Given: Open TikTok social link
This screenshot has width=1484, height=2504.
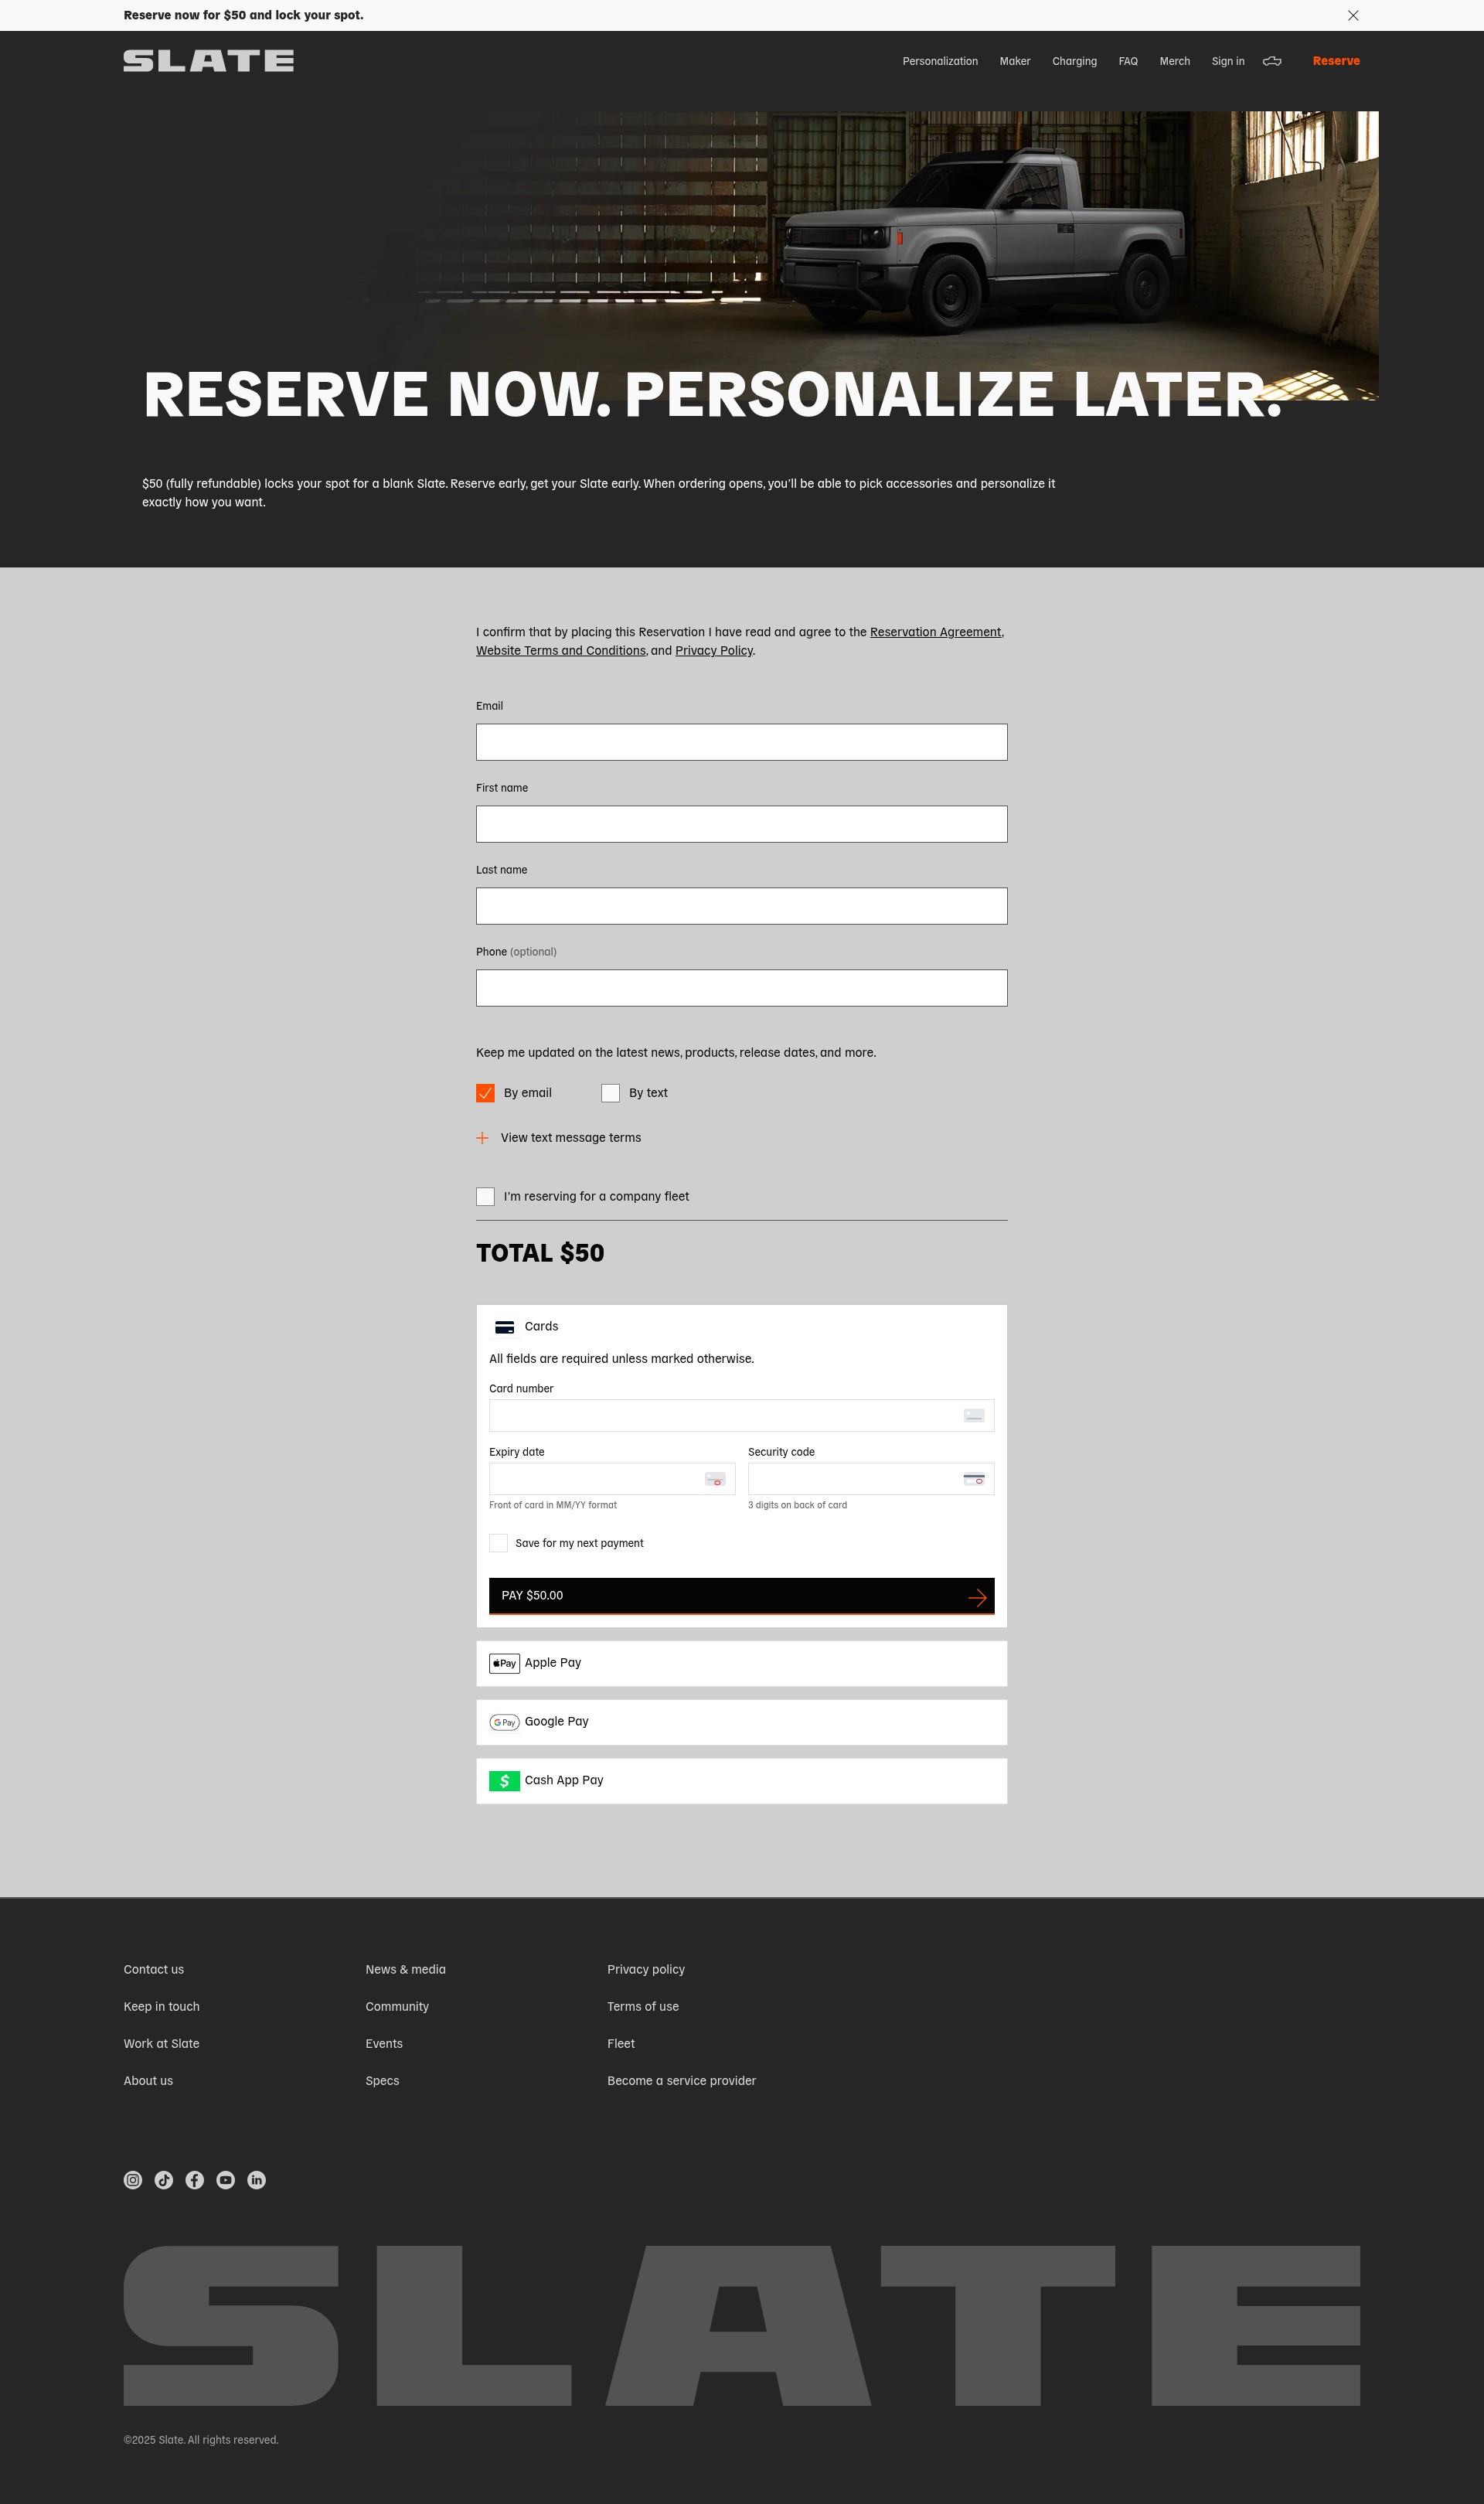Looking at the screenshot, I should click(164, 2180).
